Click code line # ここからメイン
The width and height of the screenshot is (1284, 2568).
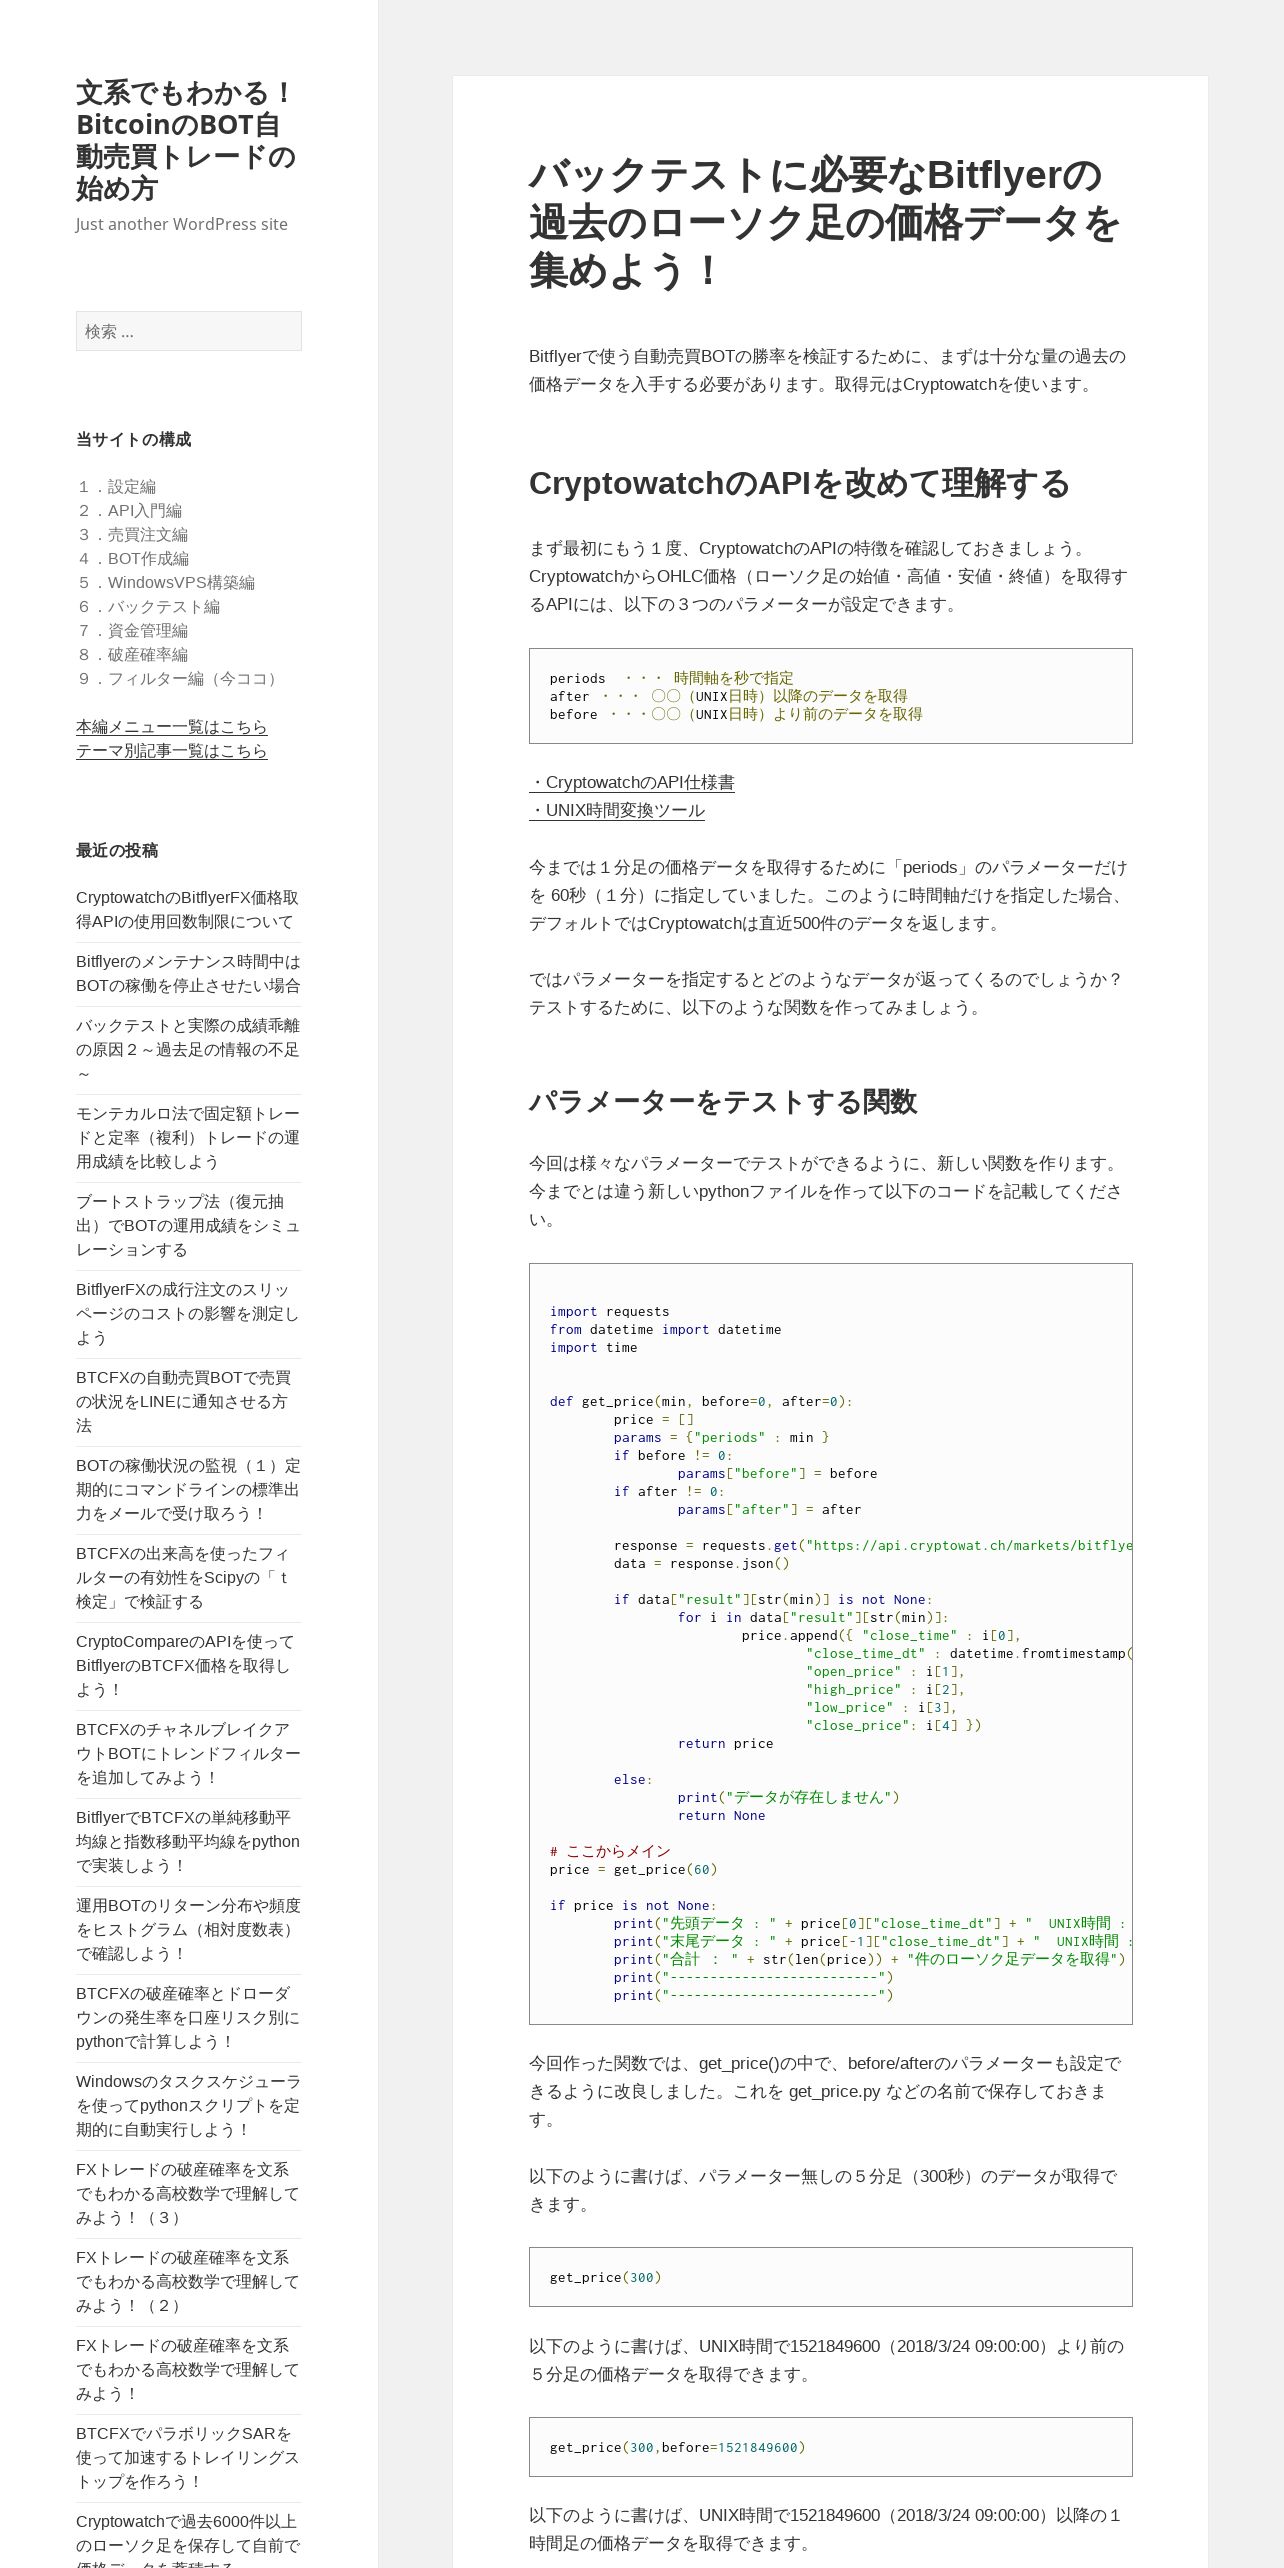pos(610,1852)
